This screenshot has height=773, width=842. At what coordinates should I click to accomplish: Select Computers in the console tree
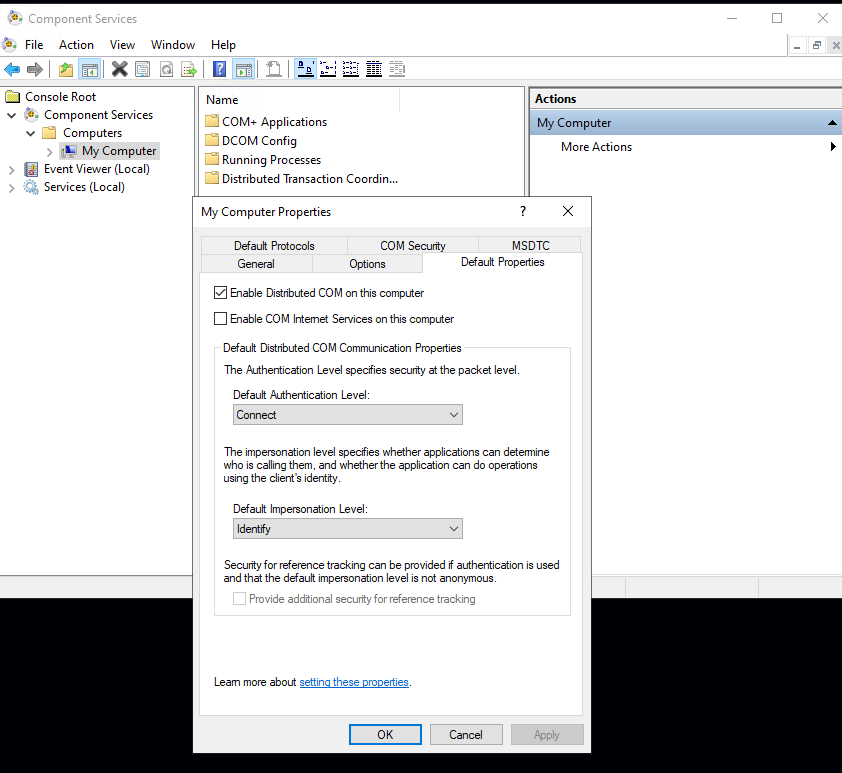click(x=92, y=133)
